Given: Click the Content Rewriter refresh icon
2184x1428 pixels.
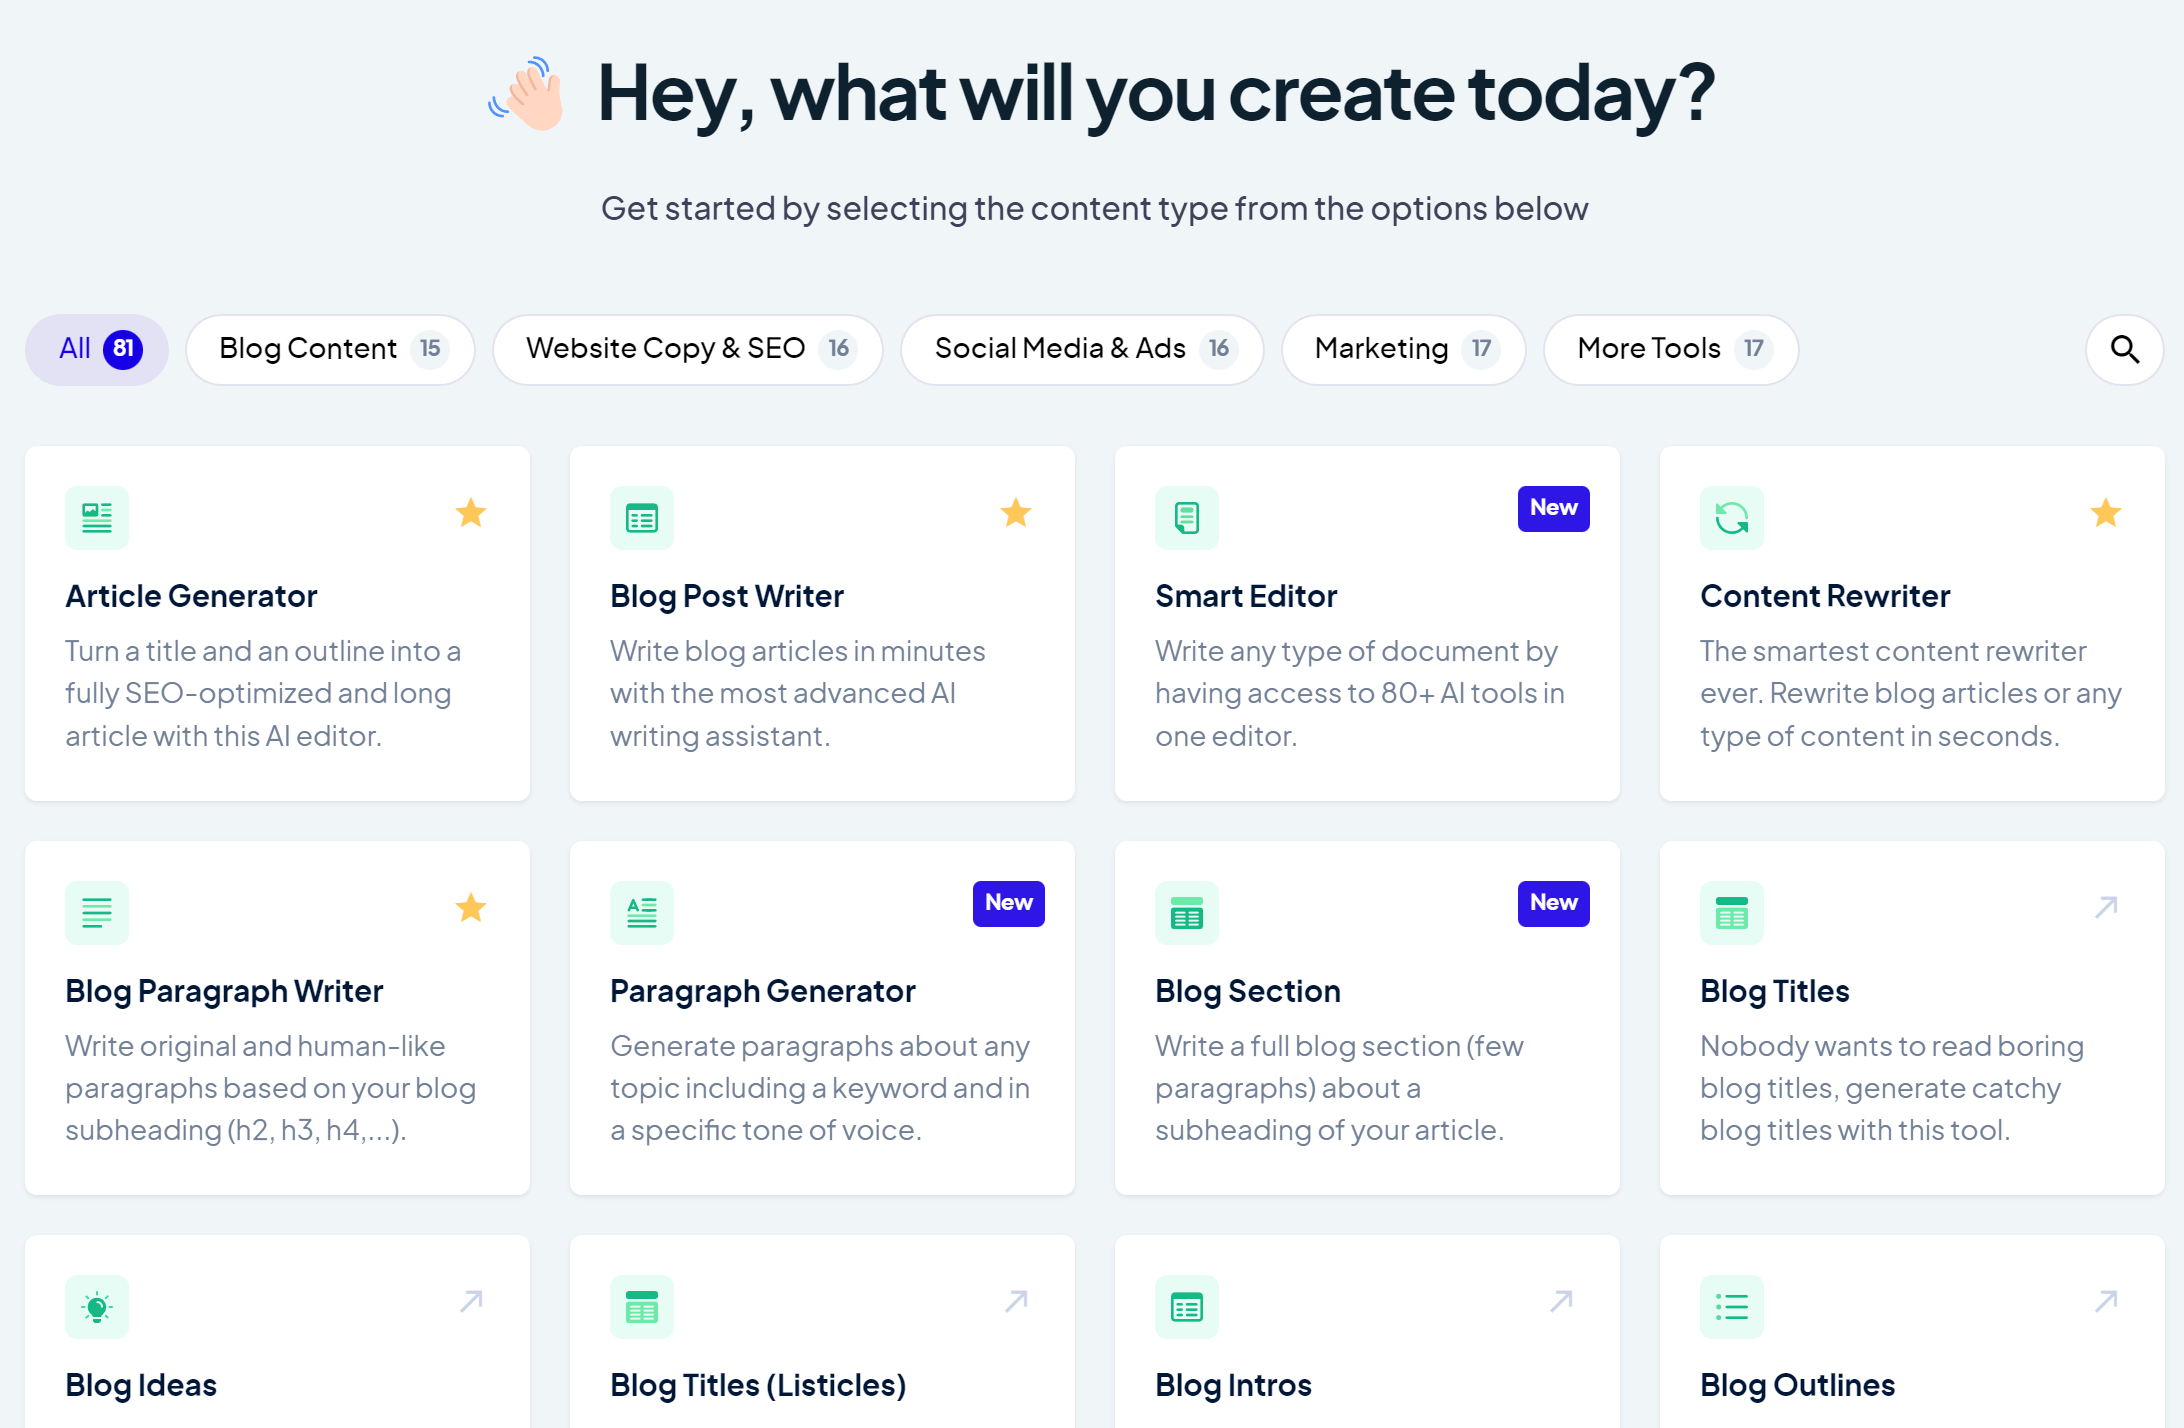Looking at the screenshot, I should 1732,517.
